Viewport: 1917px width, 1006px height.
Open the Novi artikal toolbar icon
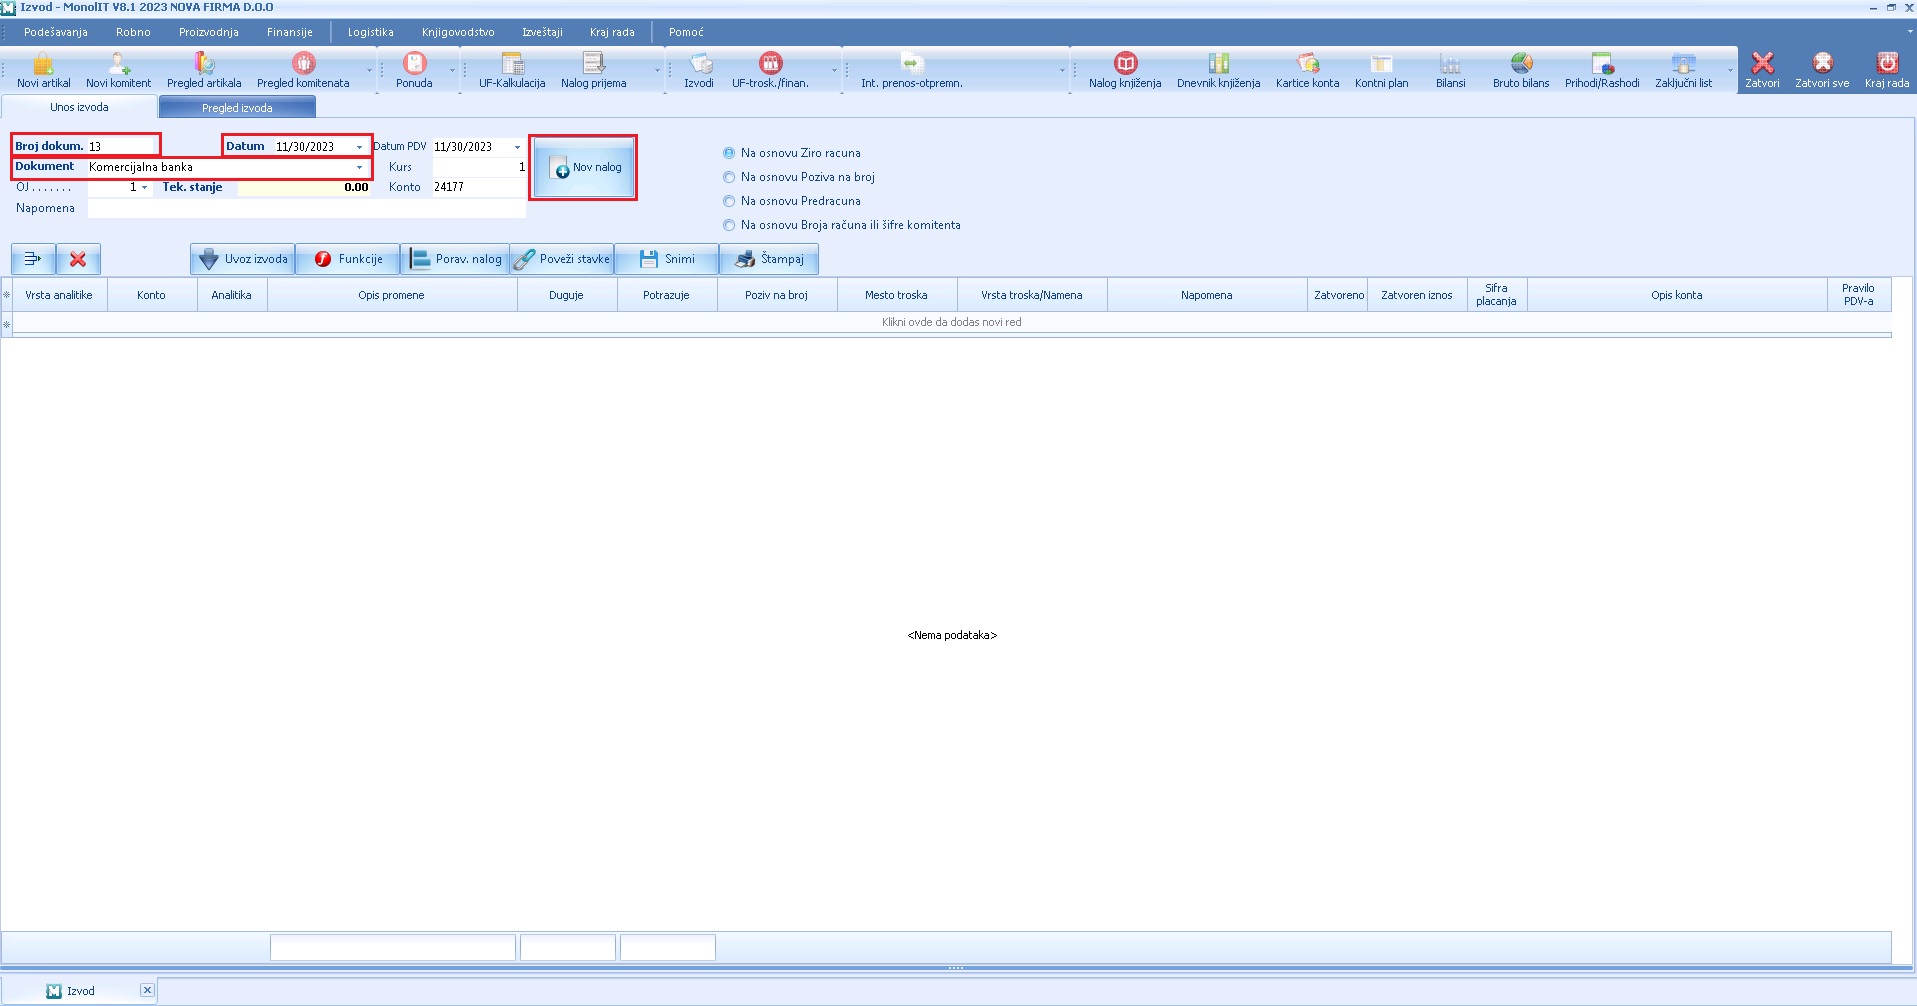tap(43, 70)
